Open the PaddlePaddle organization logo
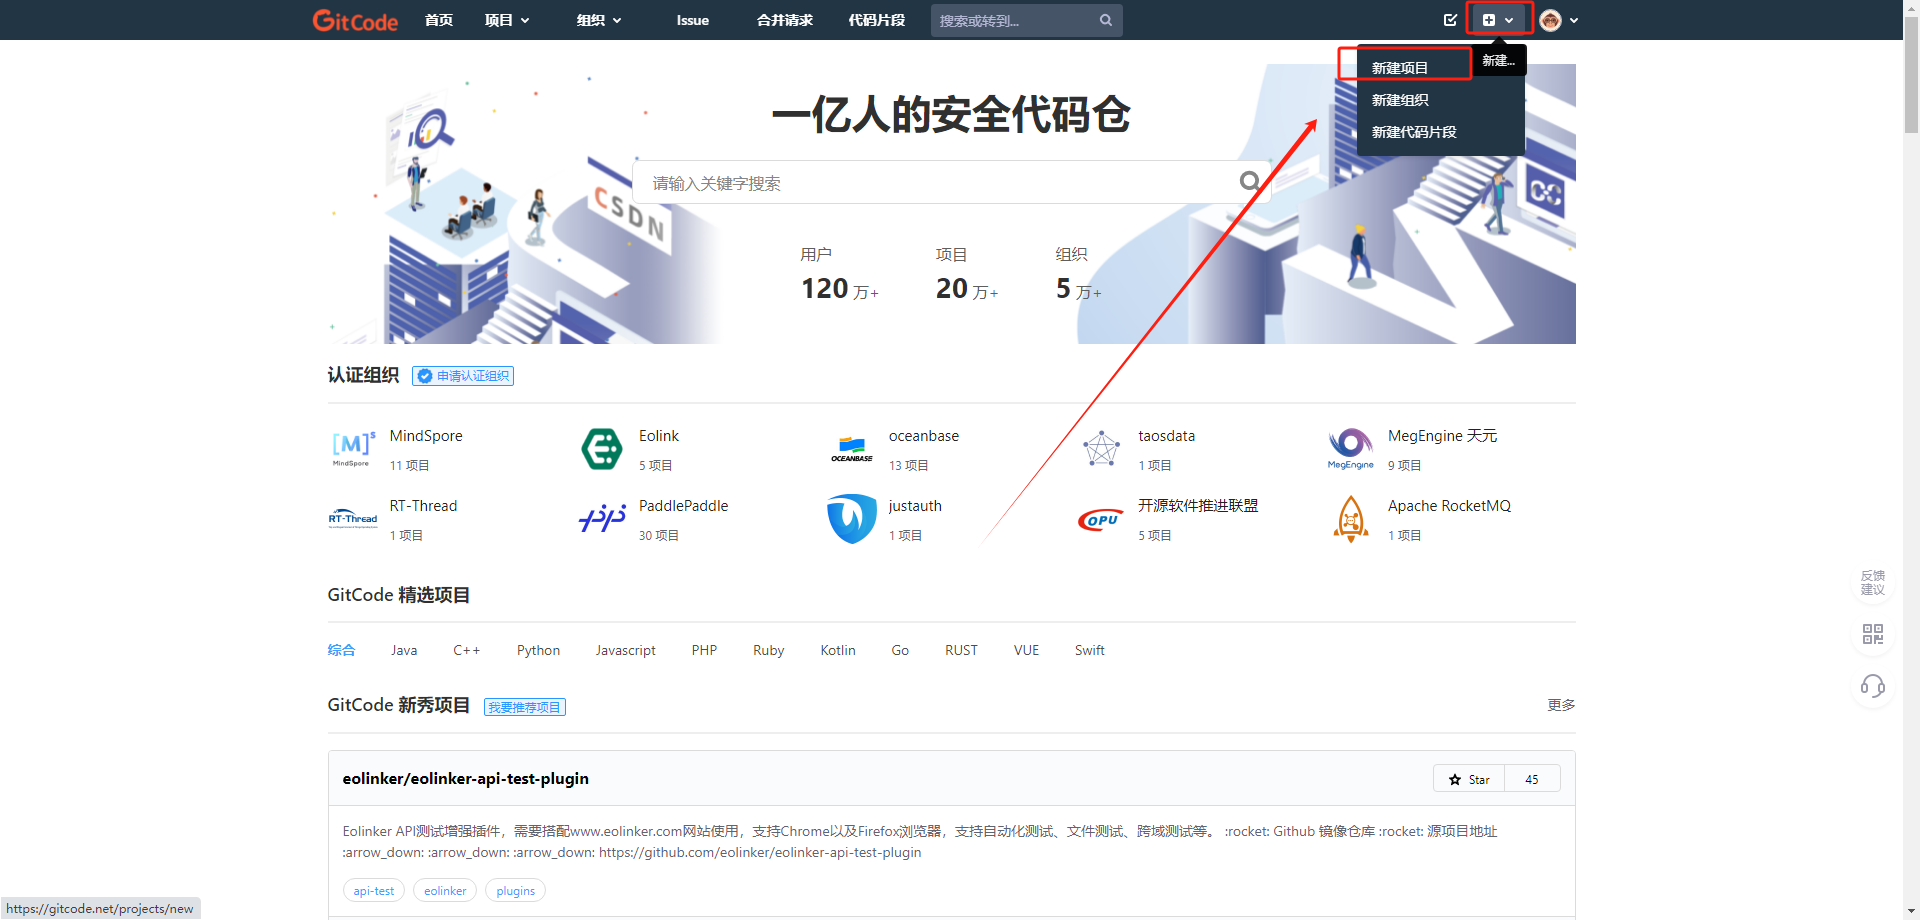This screenshot has height=920, width=1920. [x=602, y=519]
